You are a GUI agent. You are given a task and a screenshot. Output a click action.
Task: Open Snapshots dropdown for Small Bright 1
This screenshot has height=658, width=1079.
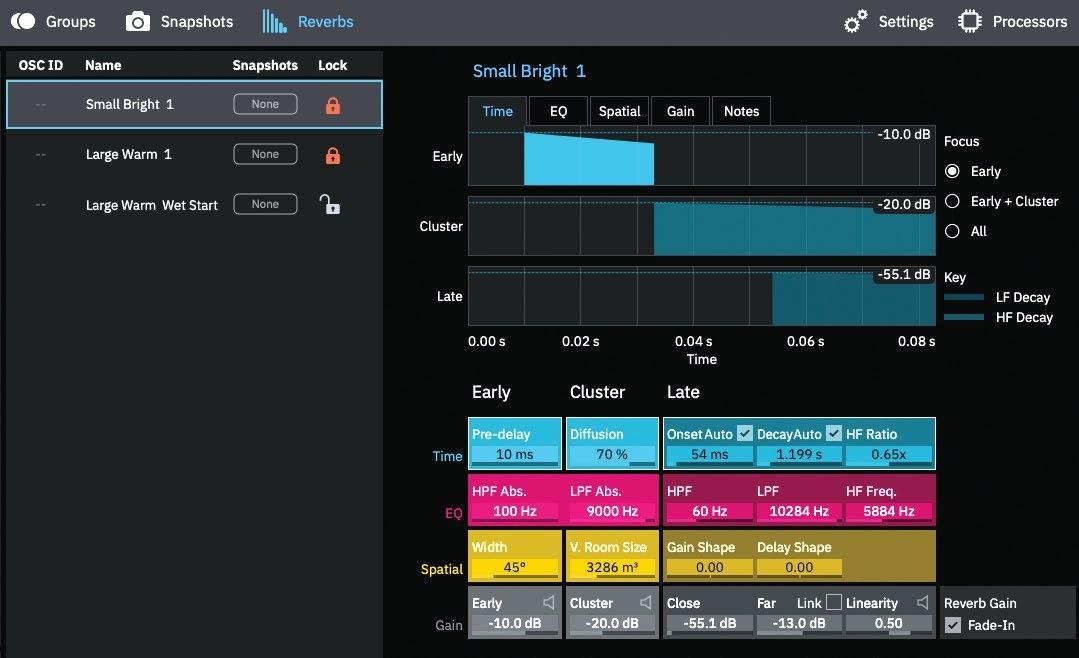coord(265,104)
